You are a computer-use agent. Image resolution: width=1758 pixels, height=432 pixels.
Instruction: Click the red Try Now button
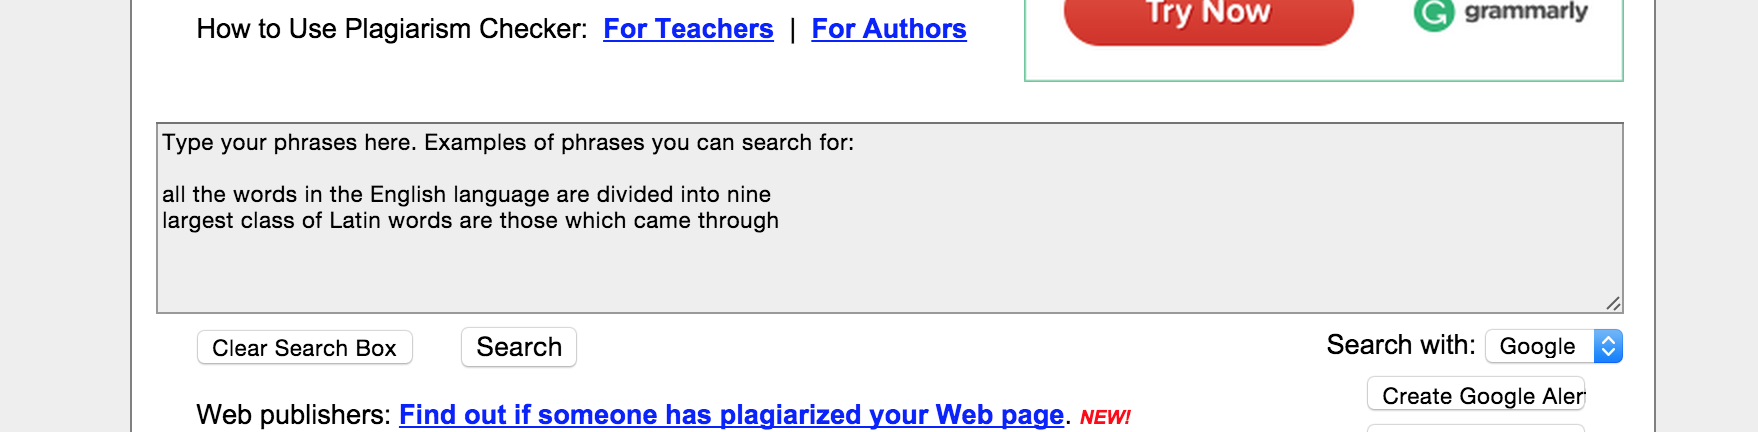[x=1208, y=17]
